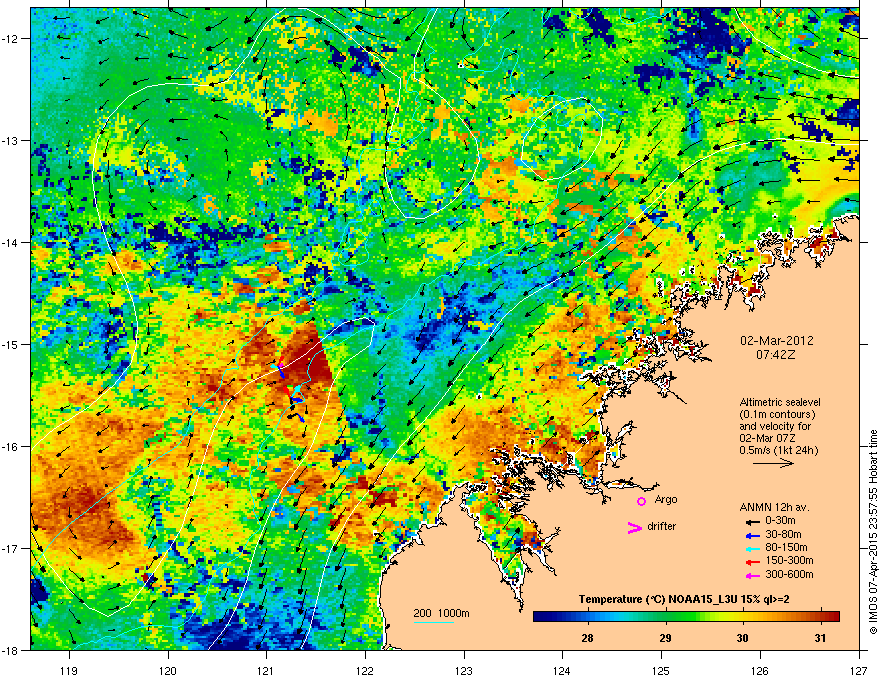880x680 pixels.
Task: Click the latitude -15 axis label
Action: (10, 344)
